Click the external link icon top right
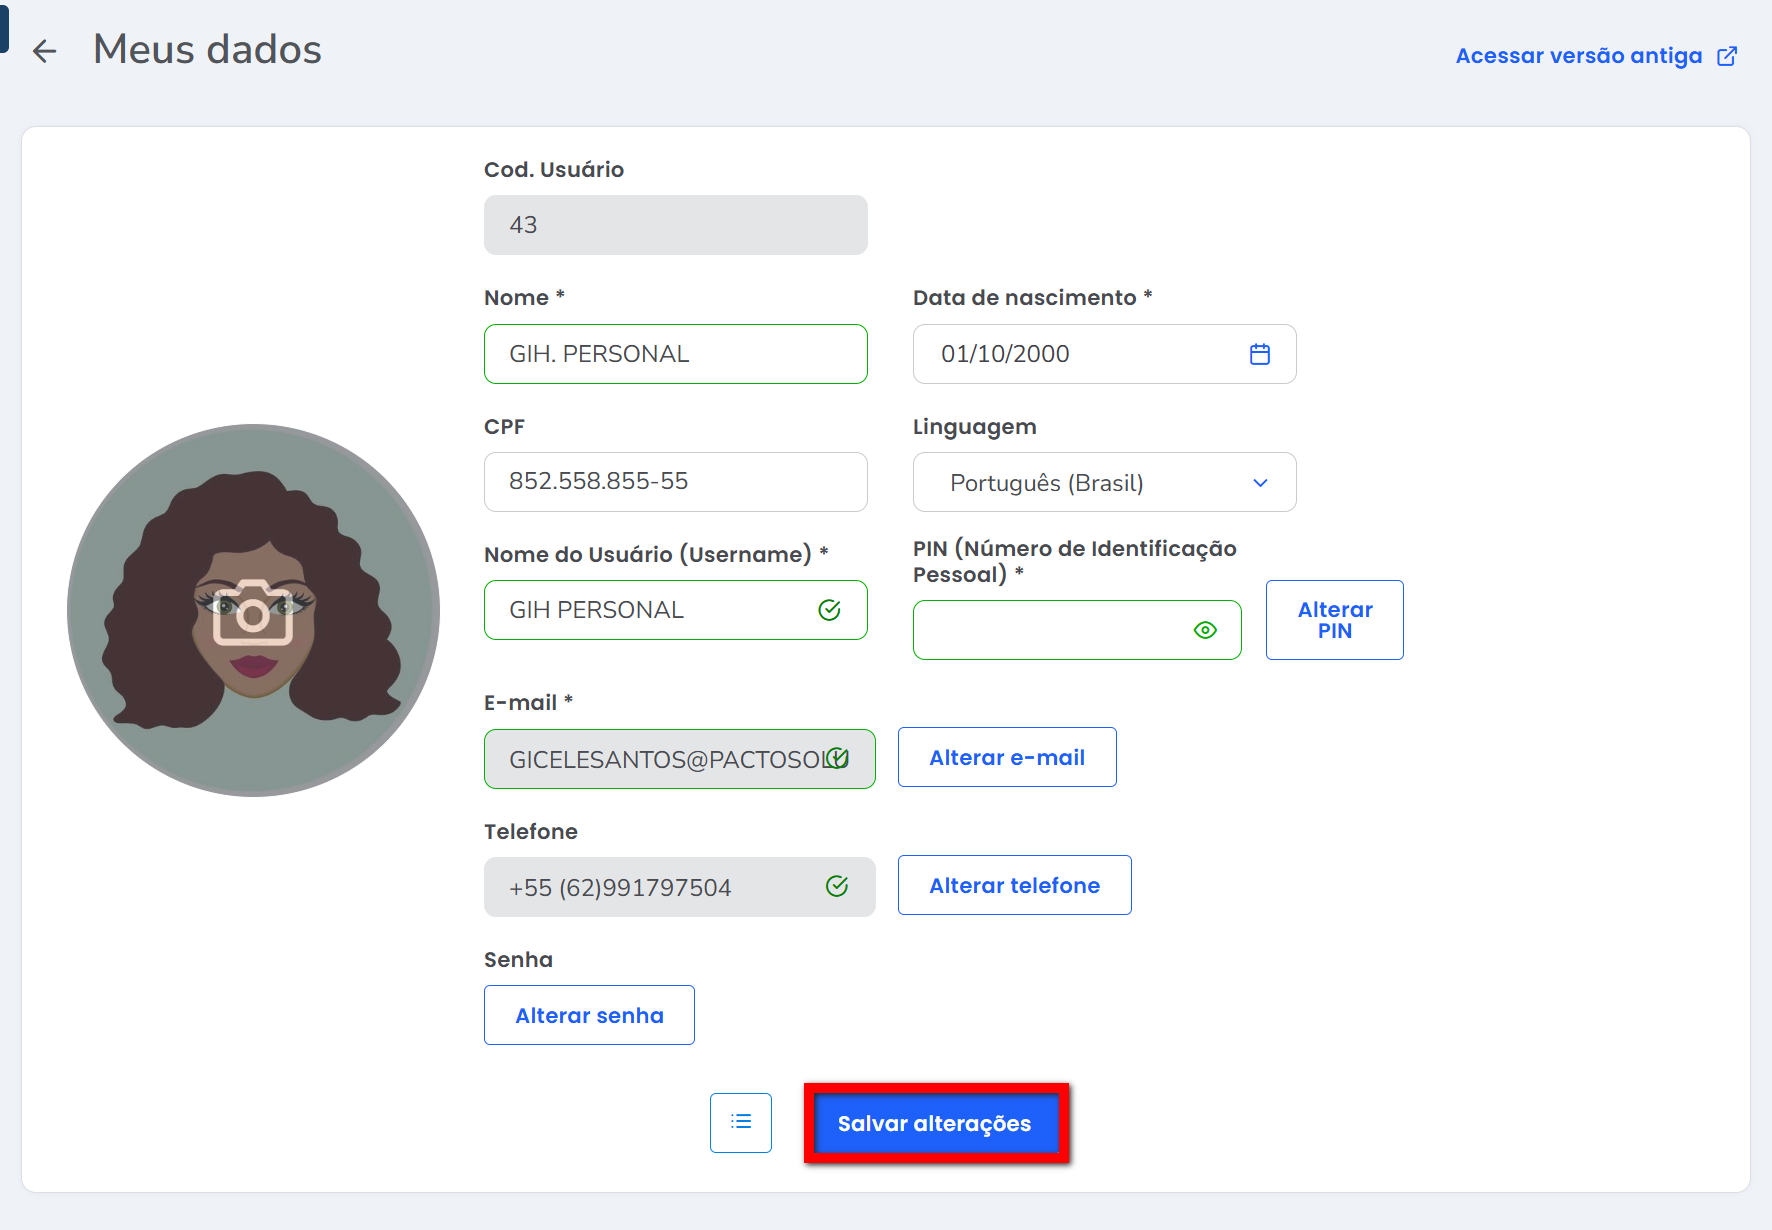 click(1727, 56)
